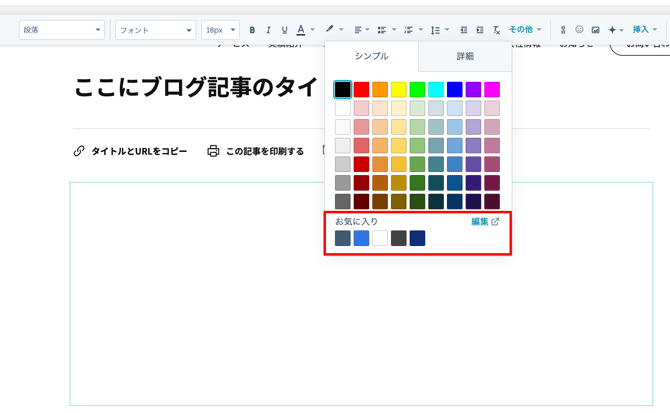The height and width of the screenshot is (413, 670).
Task: Click the blog title heading text
Action: [x=197, y=87]
